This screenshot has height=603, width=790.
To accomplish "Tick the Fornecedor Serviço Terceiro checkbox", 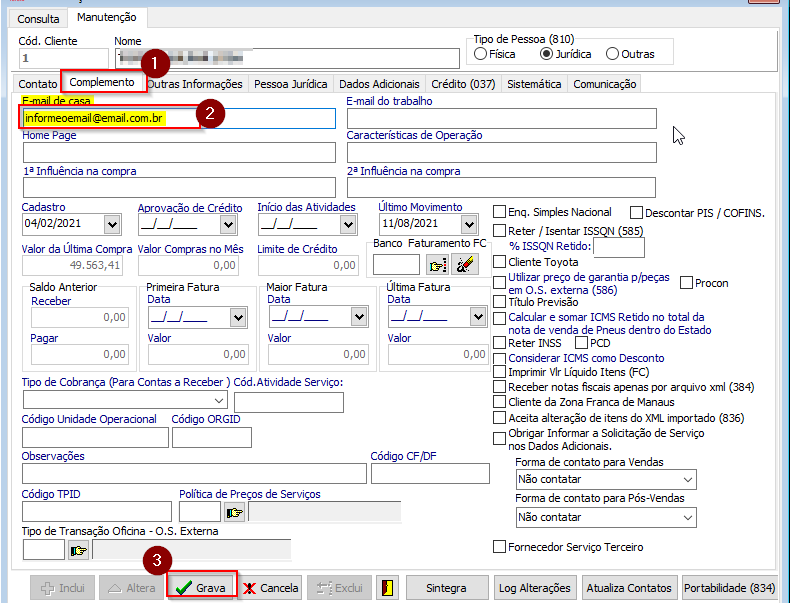I will click(x=500, y=547).
